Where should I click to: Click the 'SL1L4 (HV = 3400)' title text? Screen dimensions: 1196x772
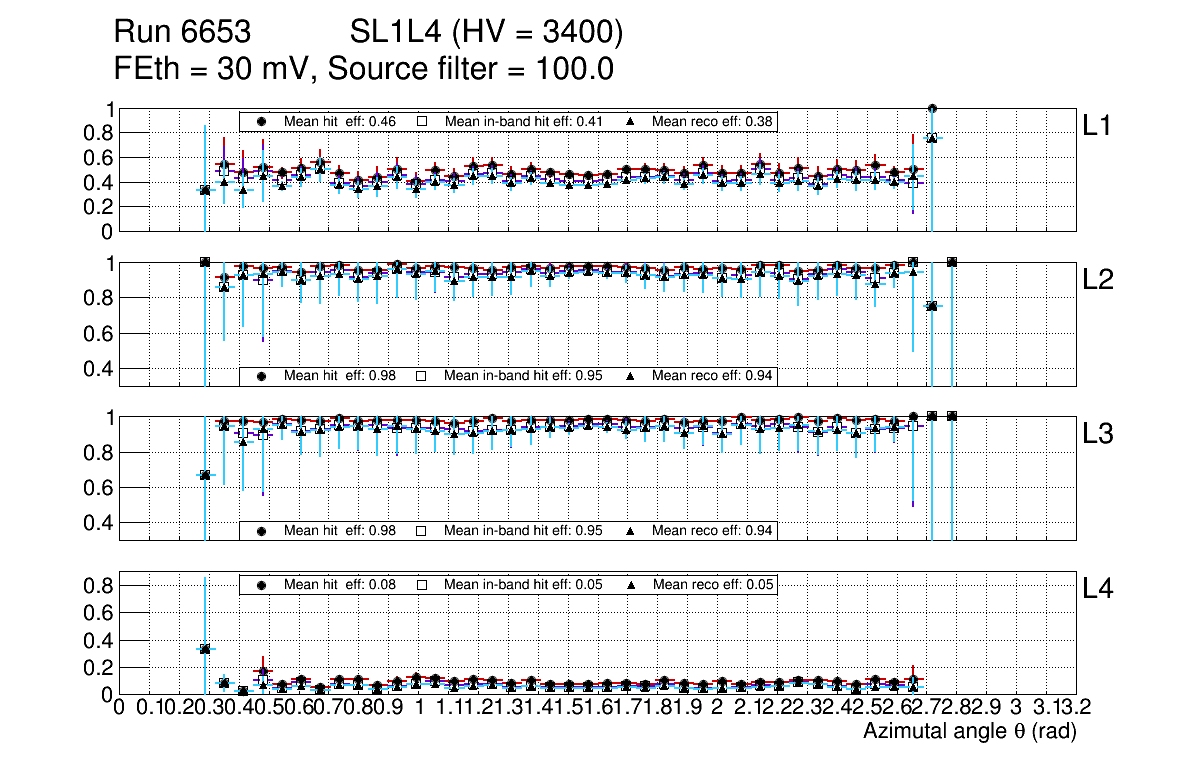(x=487, y=34)
